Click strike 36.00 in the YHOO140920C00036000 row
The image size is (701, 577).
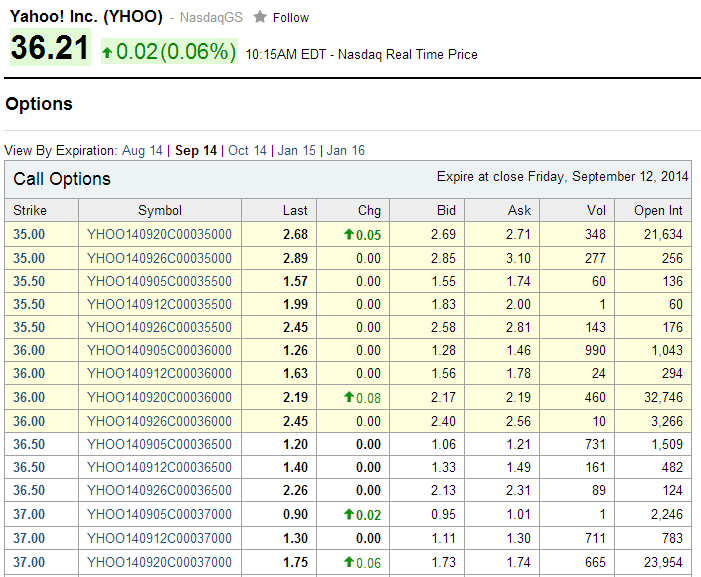tap(29, 397)
